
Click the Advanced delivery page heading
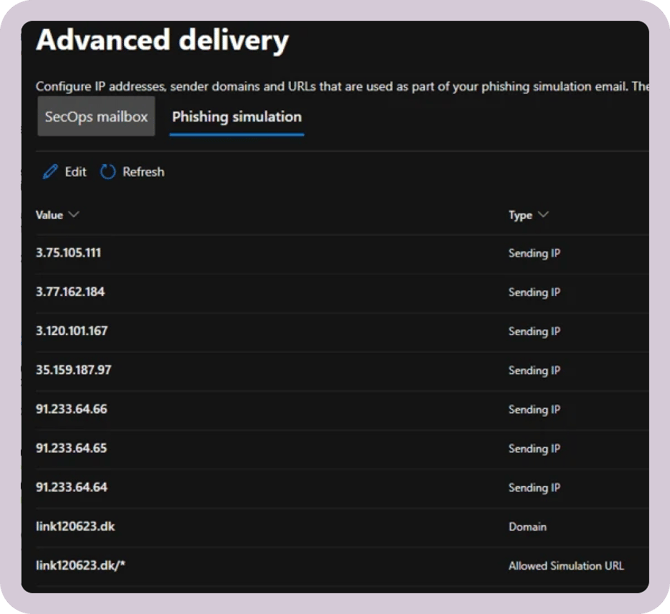pyautogui.click(x=162, y=41)
